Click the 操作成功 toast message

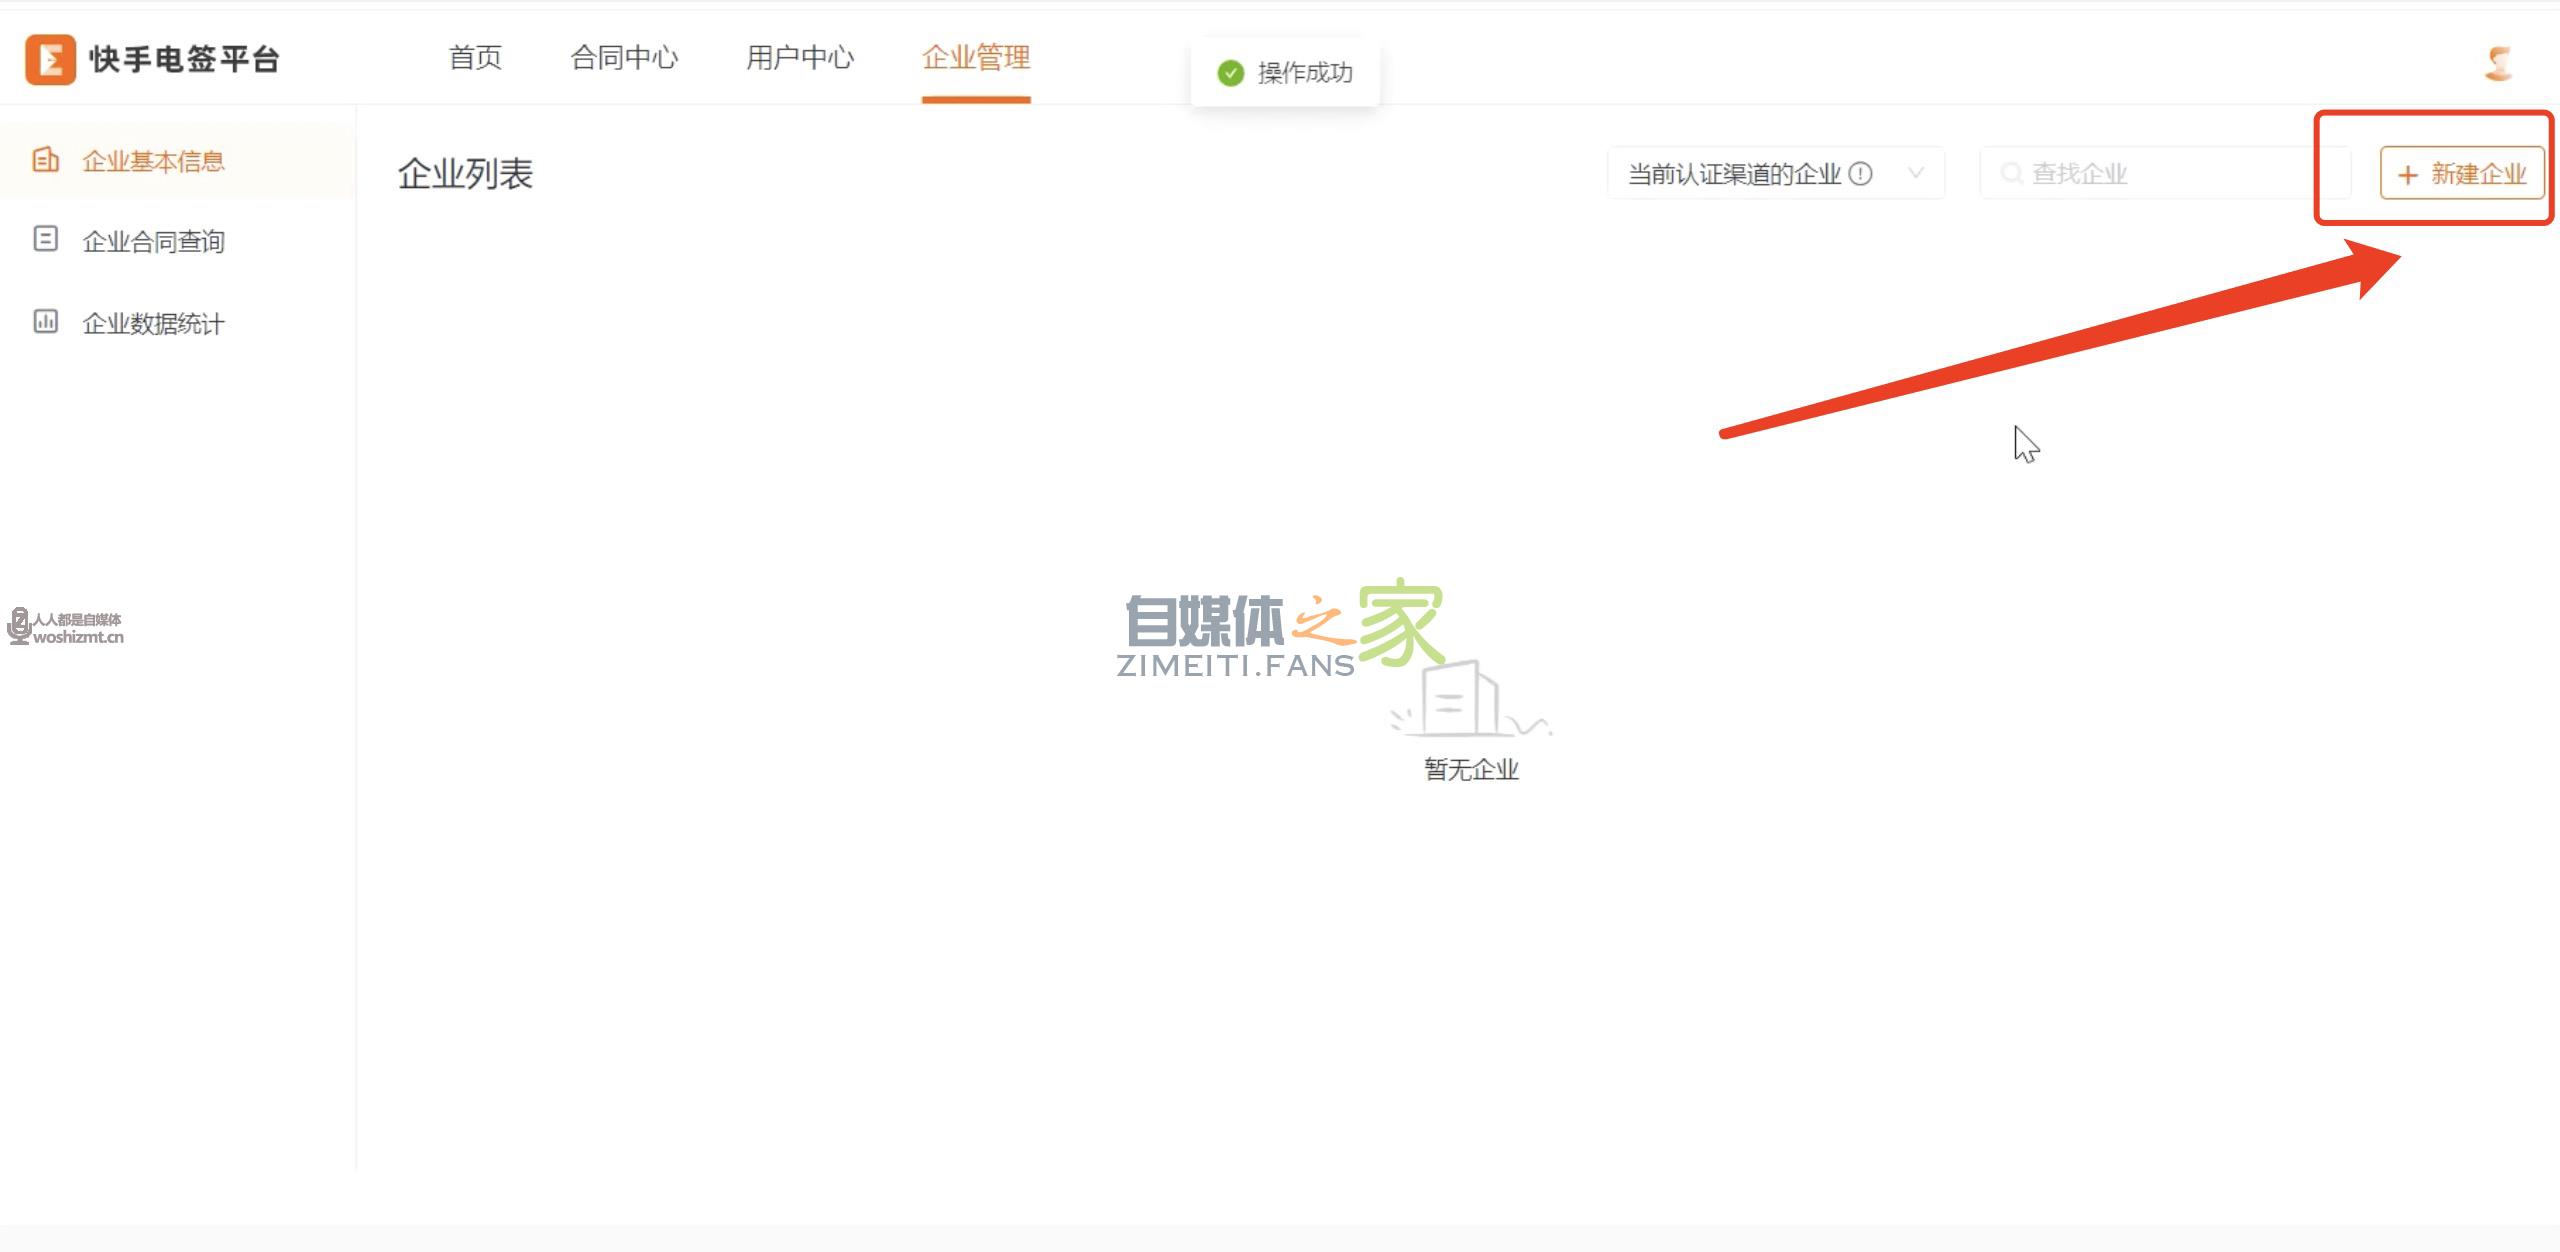tap(1304, 73)
